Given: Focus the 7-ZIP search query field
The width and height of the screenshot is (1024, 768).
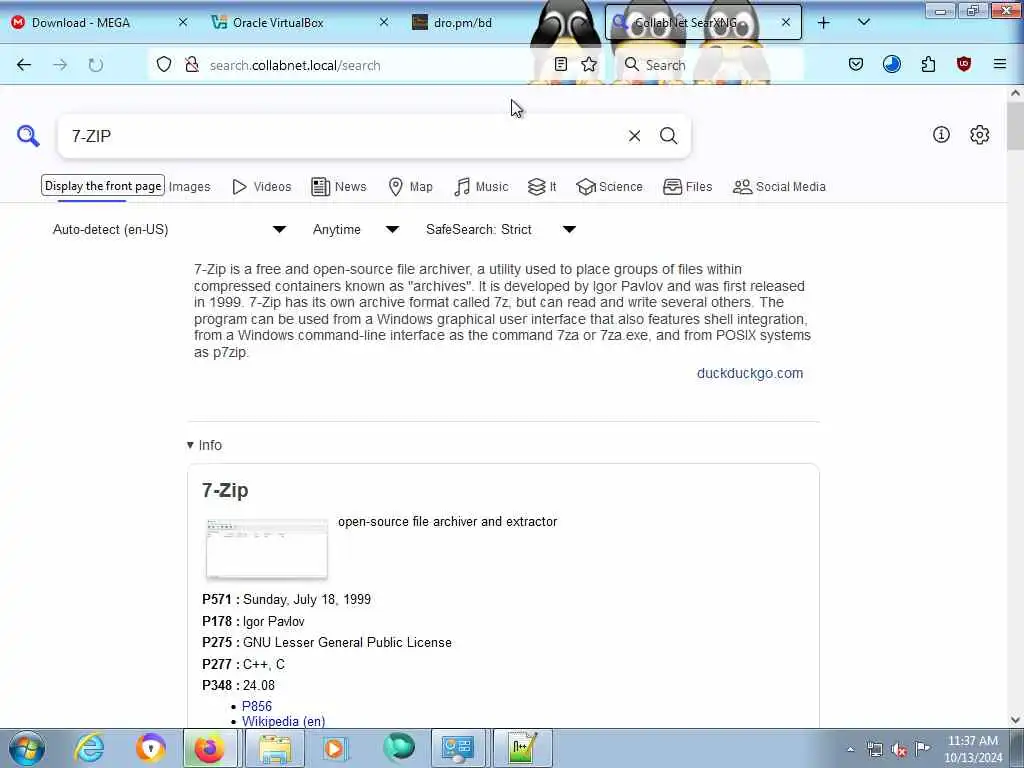Looking at the screenshot, I should pyautogui.click(x=340, y=136).
